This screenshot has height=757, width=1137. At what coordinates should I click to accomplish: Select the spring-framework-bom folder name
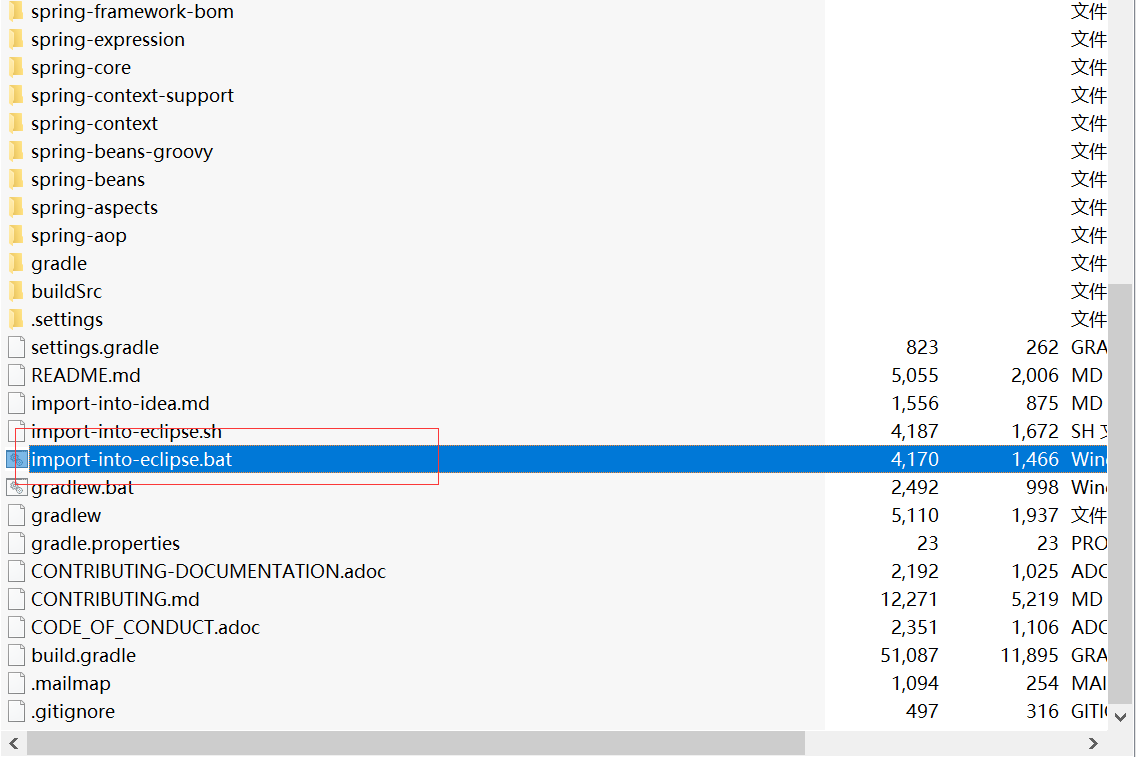pos(132,12)
